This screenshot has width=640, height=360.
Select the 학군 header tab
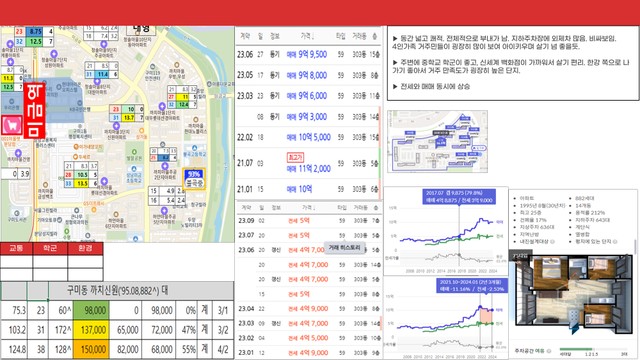(50, 248)
